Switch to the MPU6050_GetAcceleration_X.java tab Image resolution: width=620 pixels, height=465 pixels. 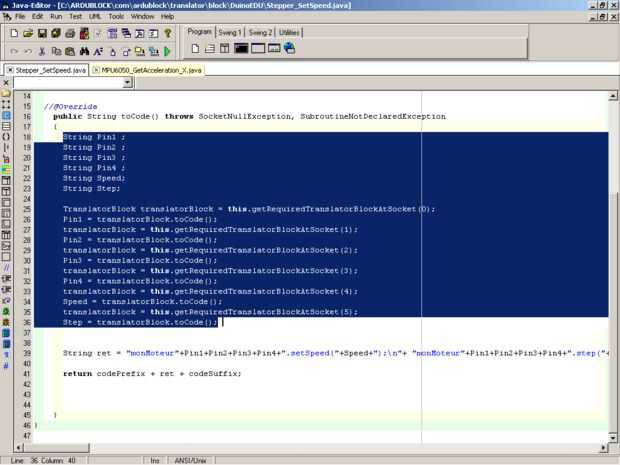[148, 70]
